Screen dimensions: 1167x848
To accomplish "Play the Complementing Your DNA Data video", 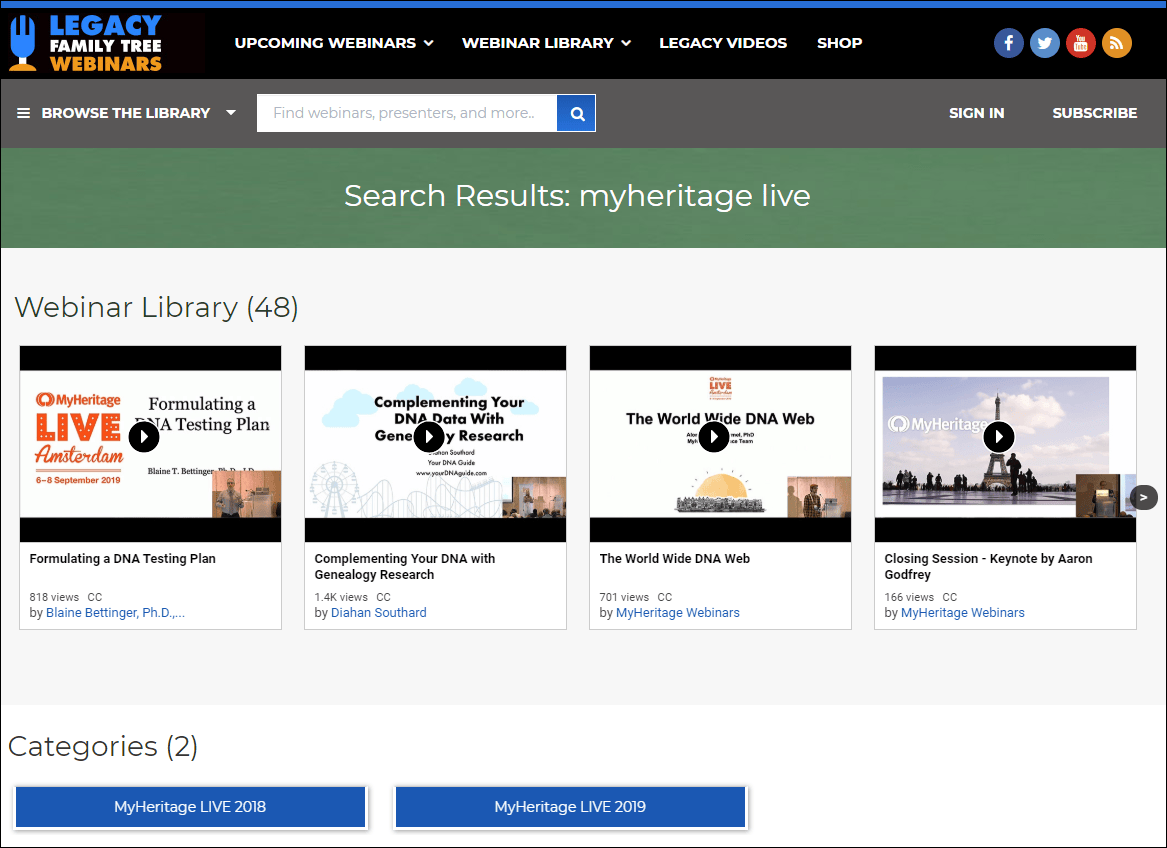I will click(429, 437).
